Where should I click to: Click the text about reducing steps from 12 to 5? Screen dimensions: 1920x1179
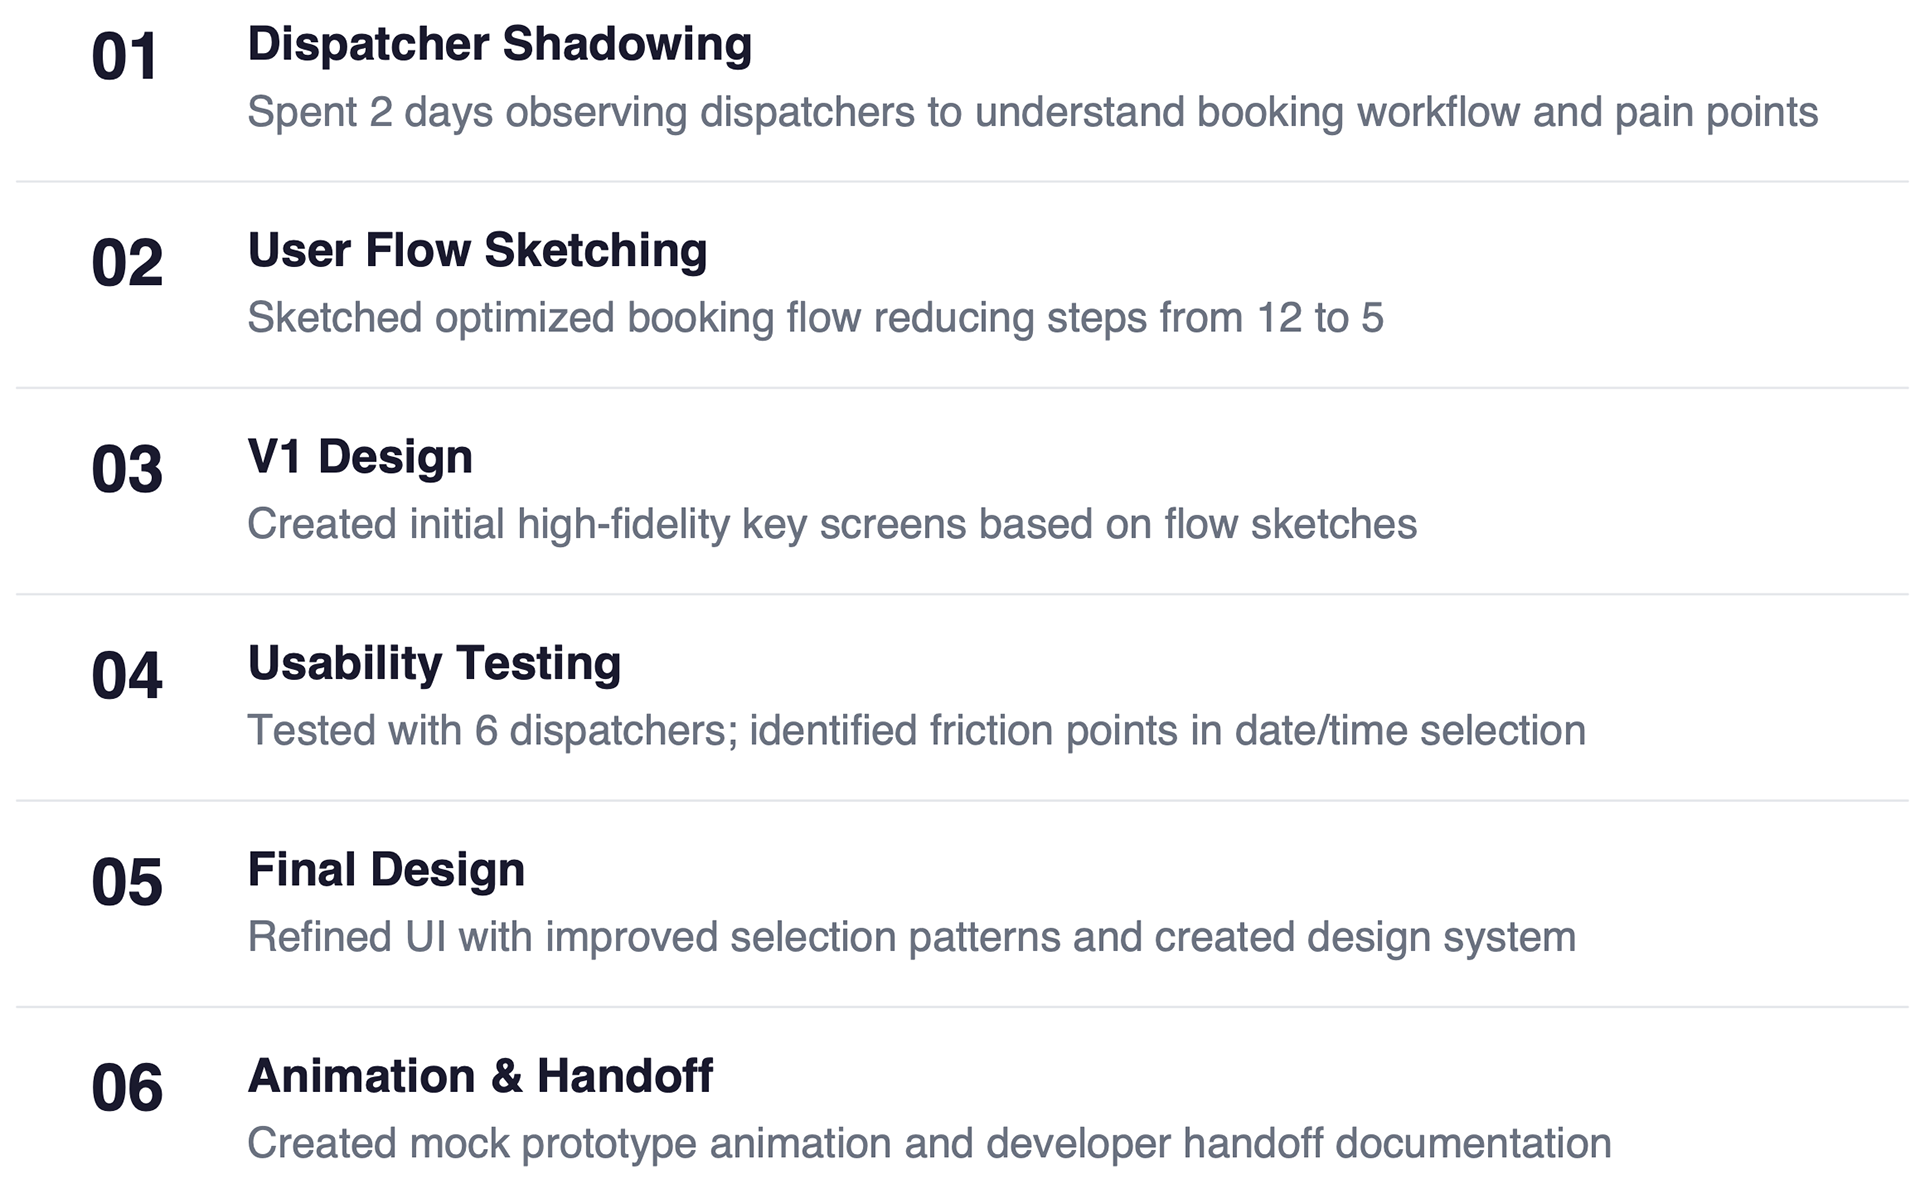pyautogui.click(x=815, y=318)
